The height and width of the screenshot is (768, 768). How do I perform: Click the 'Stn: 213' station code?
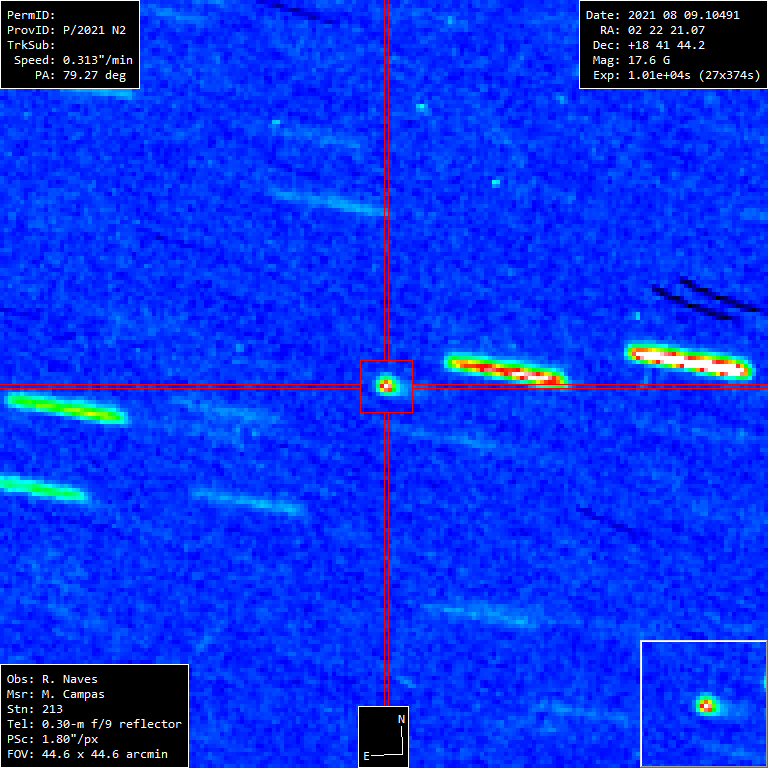tap(35, 709)
